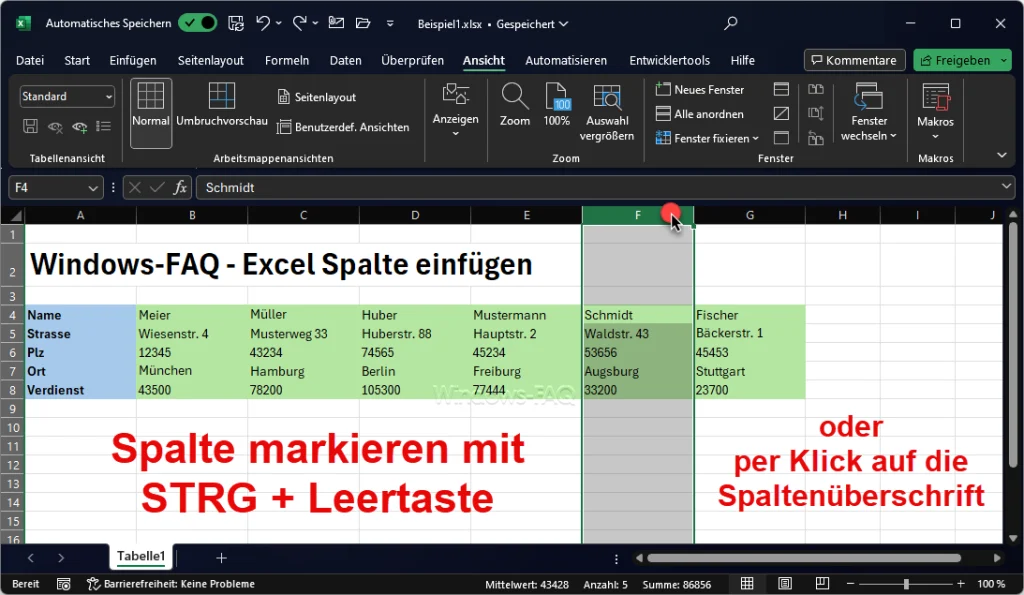Open the Makros dropdown
Screen dimensions: 1024x595
(x=935, y=111)
